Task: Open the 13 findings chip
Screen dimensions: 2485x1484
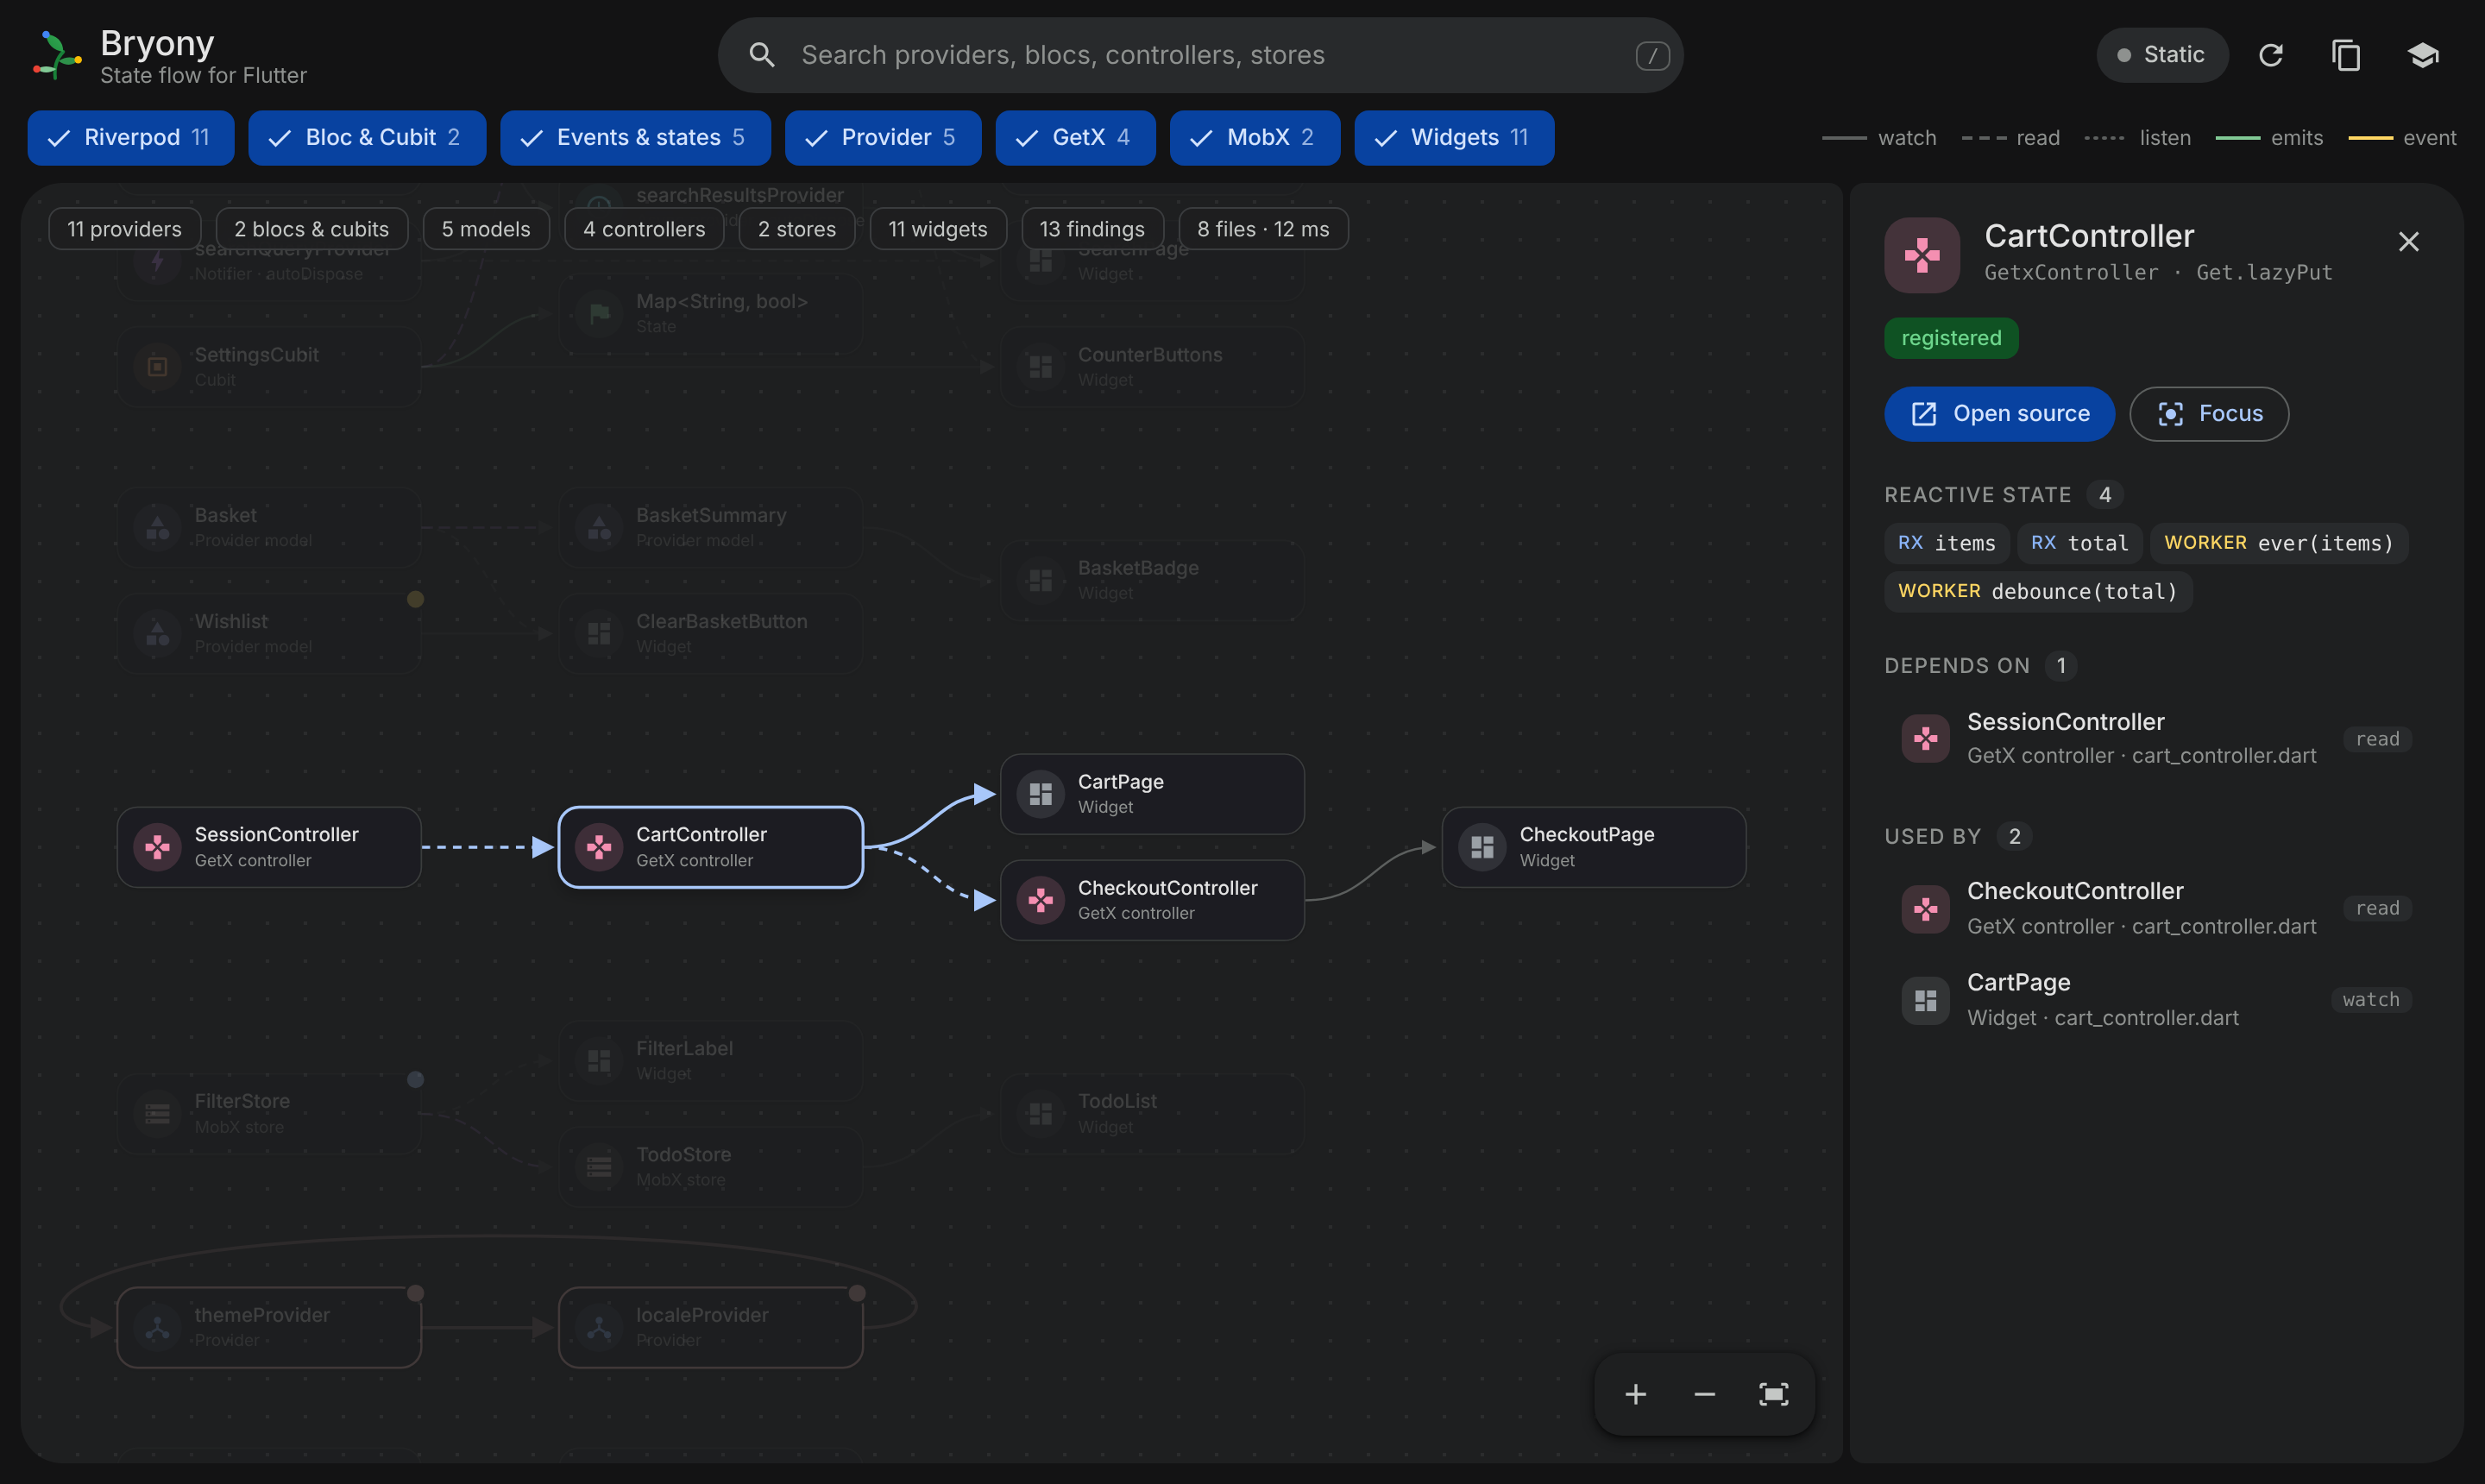Action: tap(1092, 229)
